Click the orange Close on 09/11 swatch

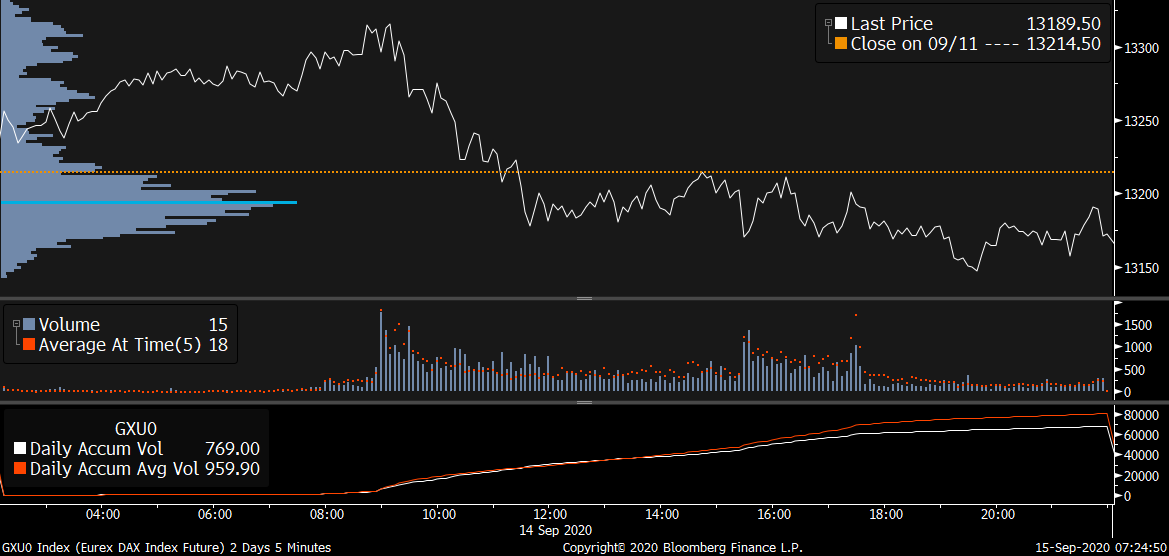pos(840,44)
